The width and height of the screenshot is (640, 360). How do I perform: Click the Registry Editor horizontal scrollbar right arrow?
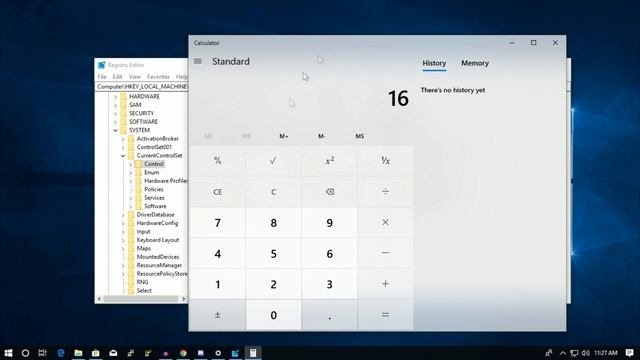tap(183, 299)
